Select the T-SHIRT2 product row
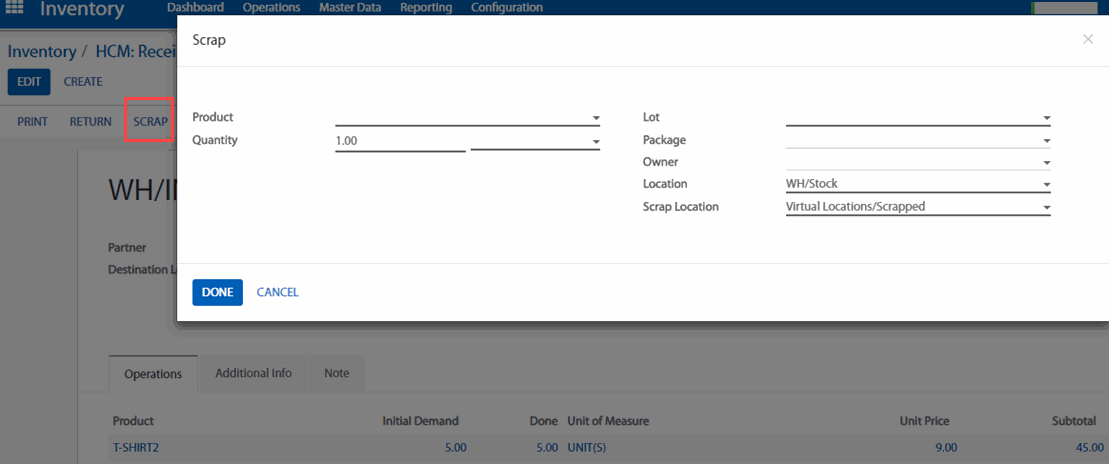1109x464 pixels. pyautogui.click(x=136, y=447)
